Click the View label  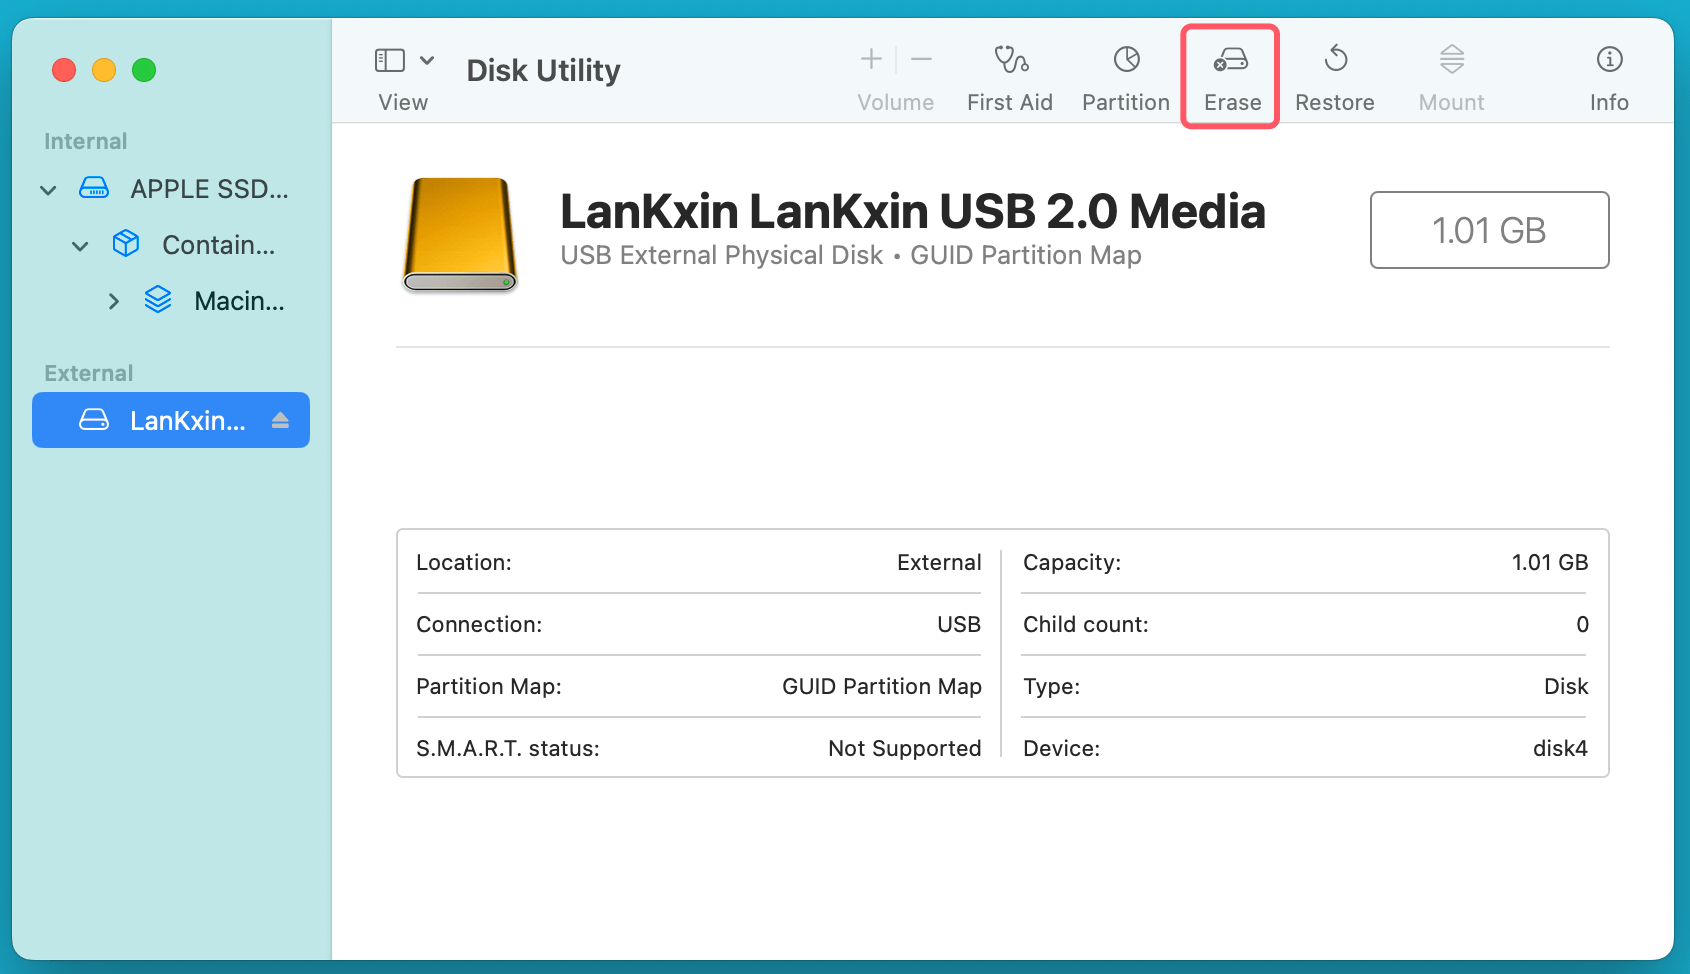point(403,102)
